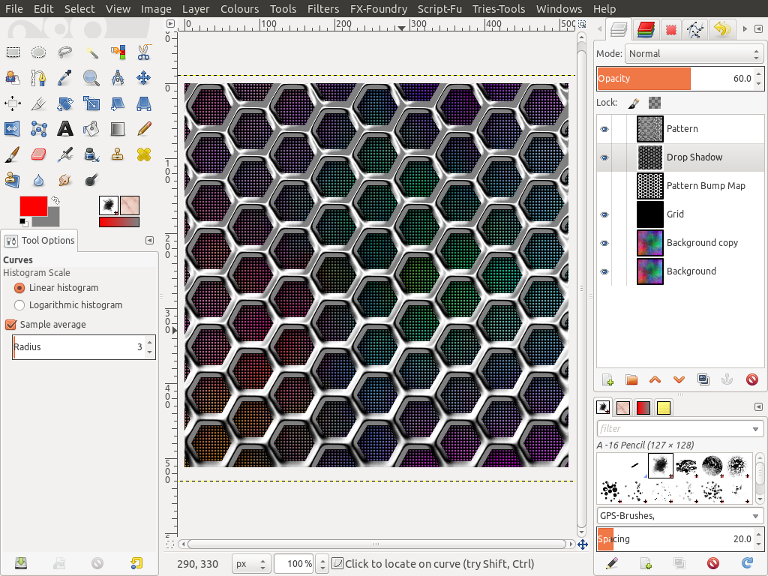
Task: Refresh brushes list button
Action: (747, 563)
